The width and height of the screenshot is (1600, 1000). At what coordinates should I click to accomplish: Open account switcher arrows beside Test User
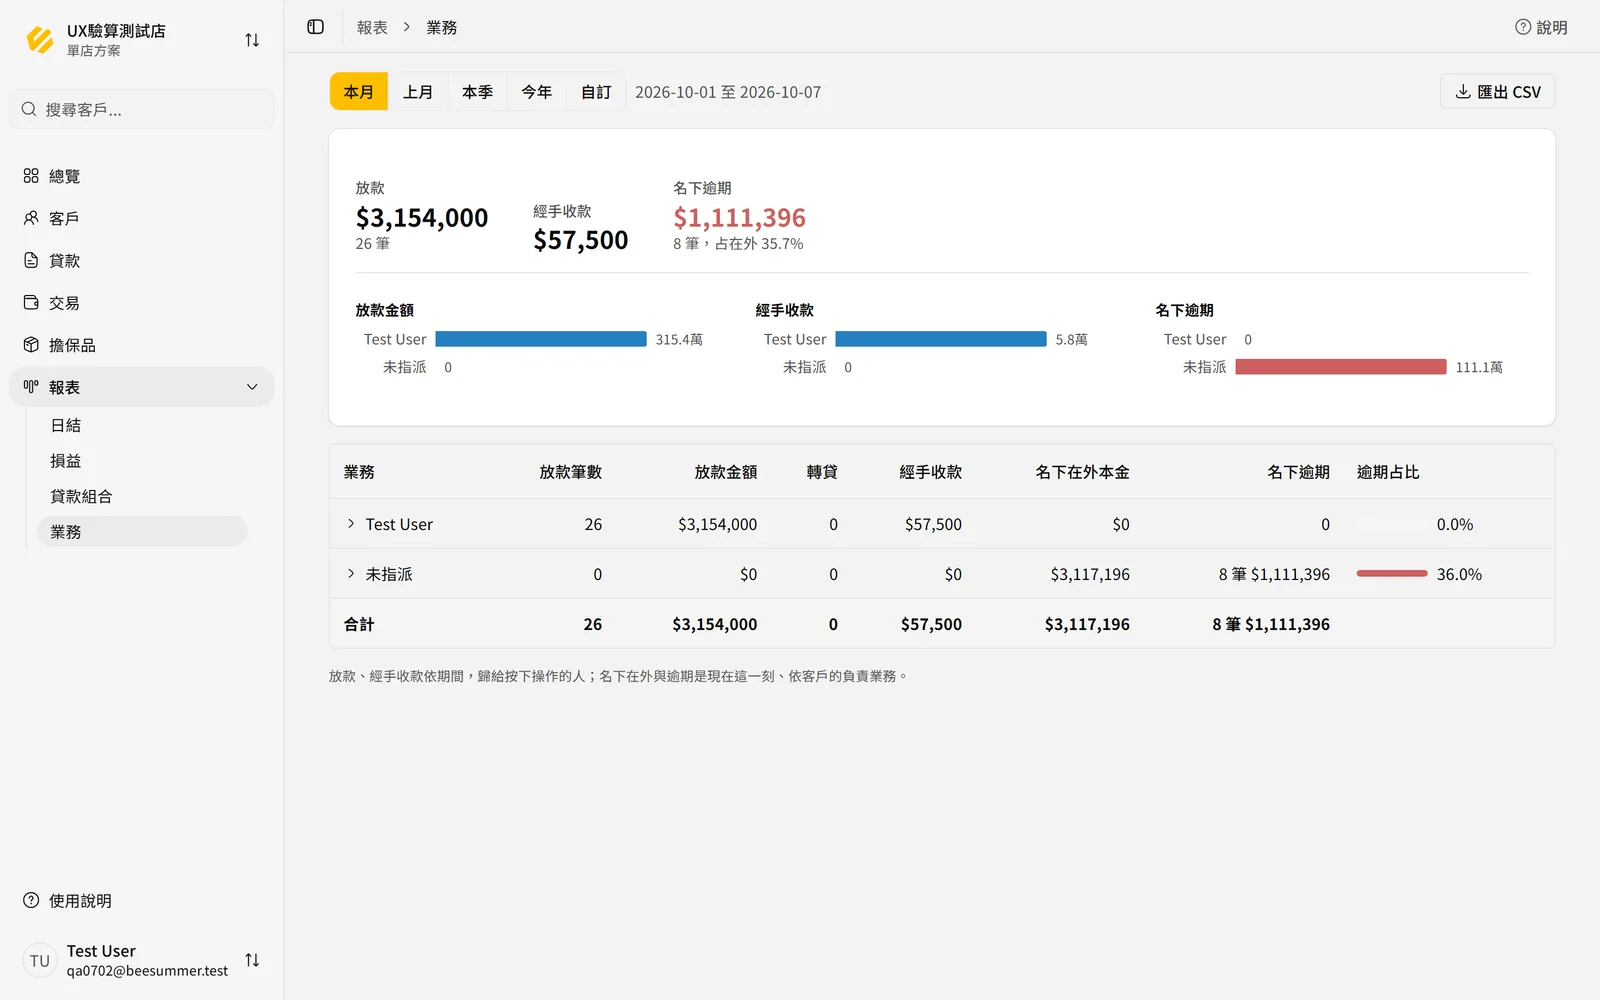point(252,960)
